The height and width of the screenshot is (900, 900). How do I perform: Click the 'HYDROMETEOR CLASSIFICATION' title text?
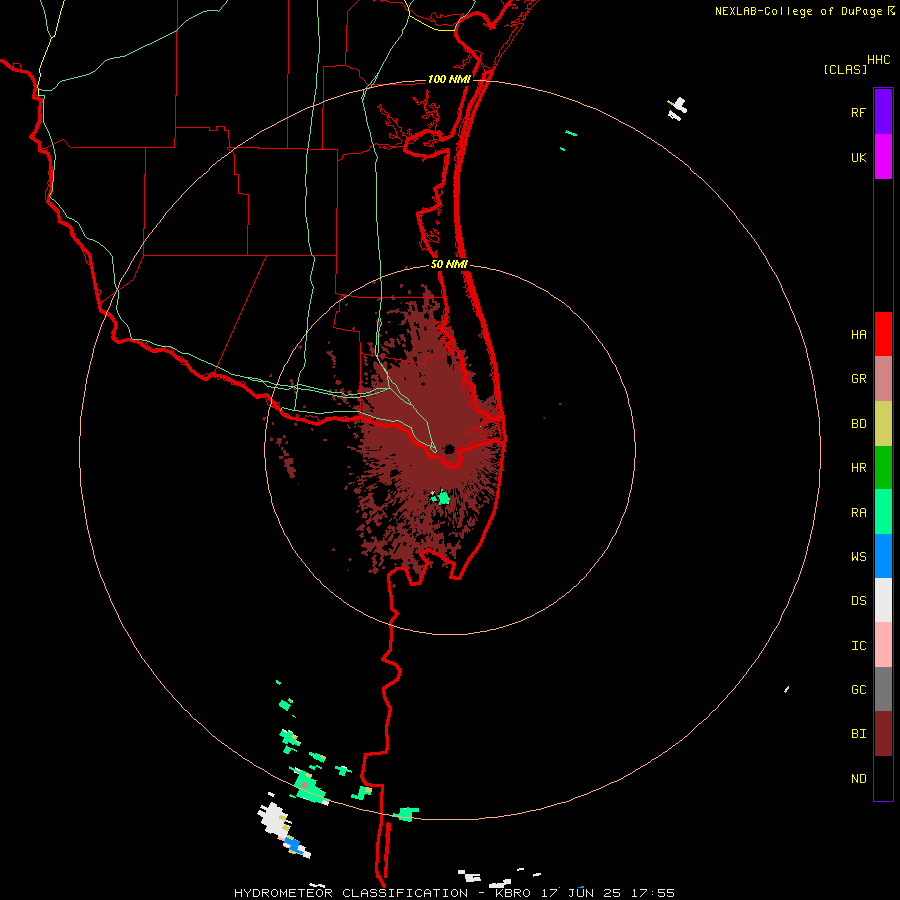[x=351, y=893]
